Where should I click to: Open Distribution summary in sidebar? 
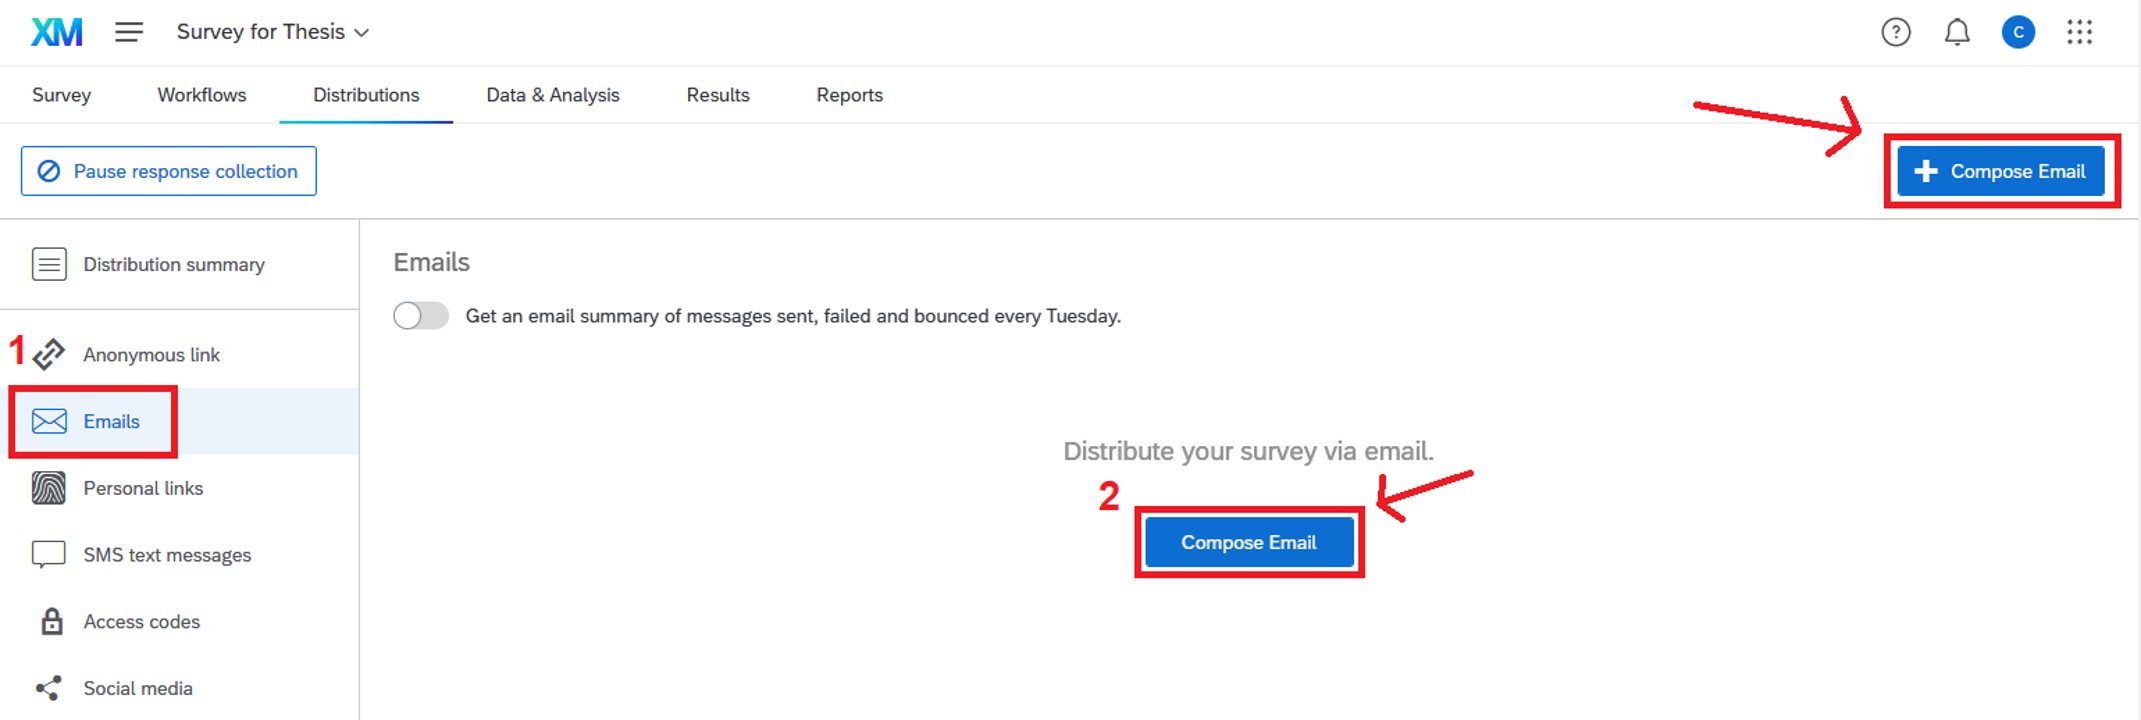tap(173, 265)
